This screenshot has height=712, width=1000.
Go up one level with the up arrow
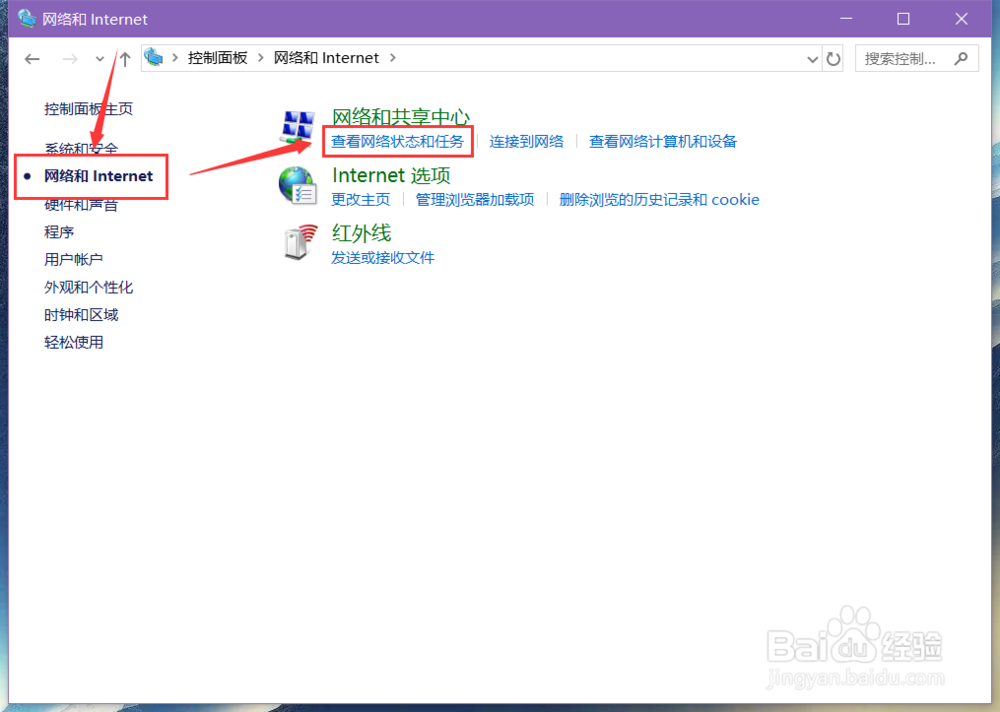click(x=123, y=58)
